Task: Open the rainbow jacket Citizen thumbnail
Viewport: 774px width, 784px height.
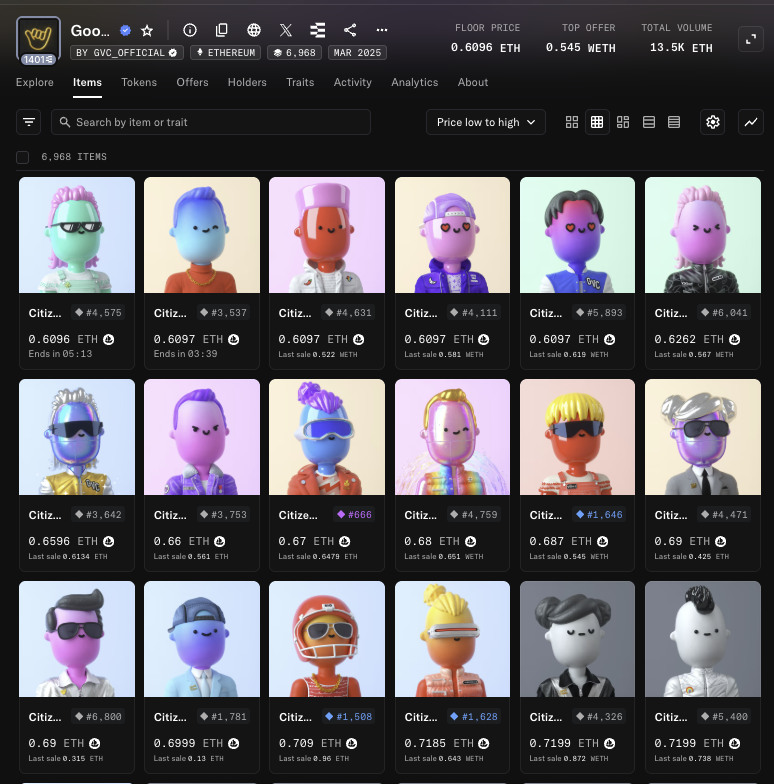Action: click(452, 437)
